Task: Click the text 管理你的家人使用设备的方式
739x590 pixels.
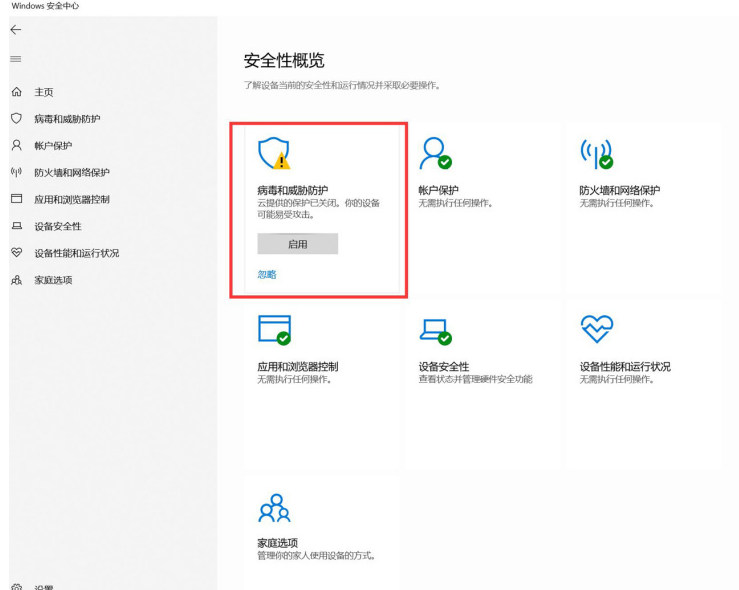Action: [315, 556]
